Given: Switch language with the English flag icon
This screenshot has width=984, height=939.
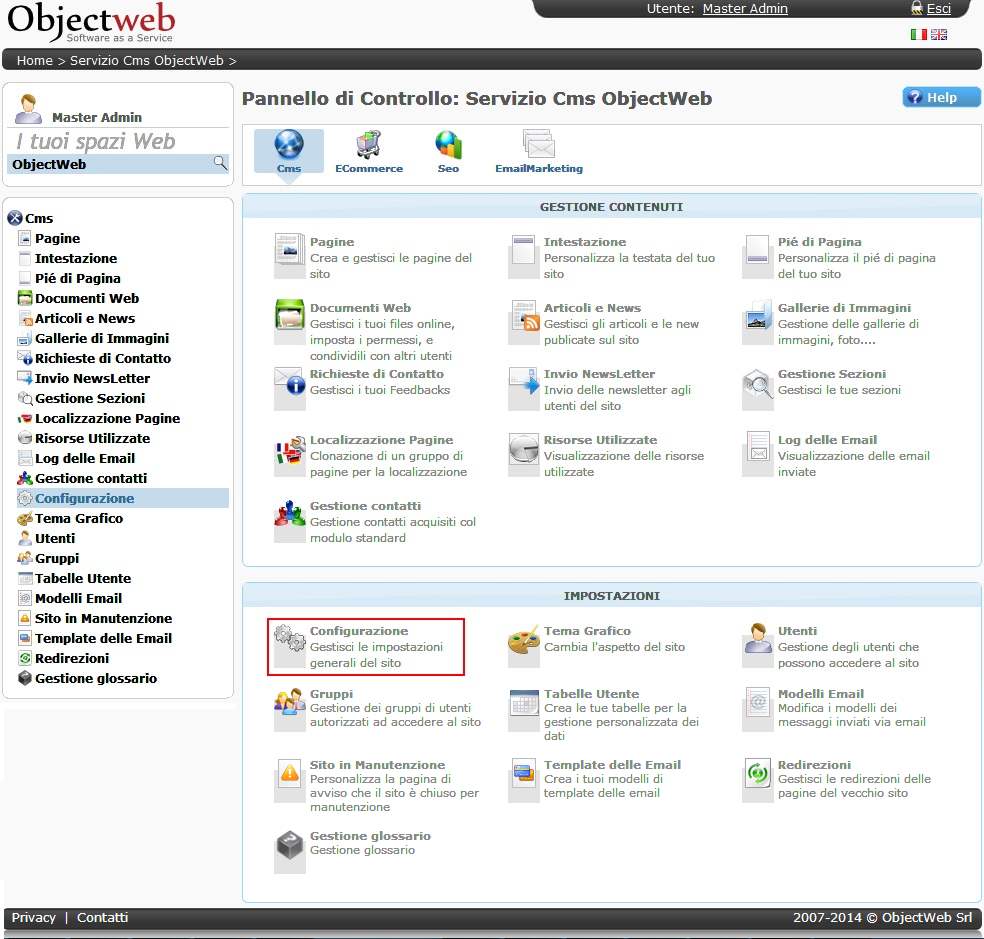Looking at the screenshot, I should coord(939,34).
